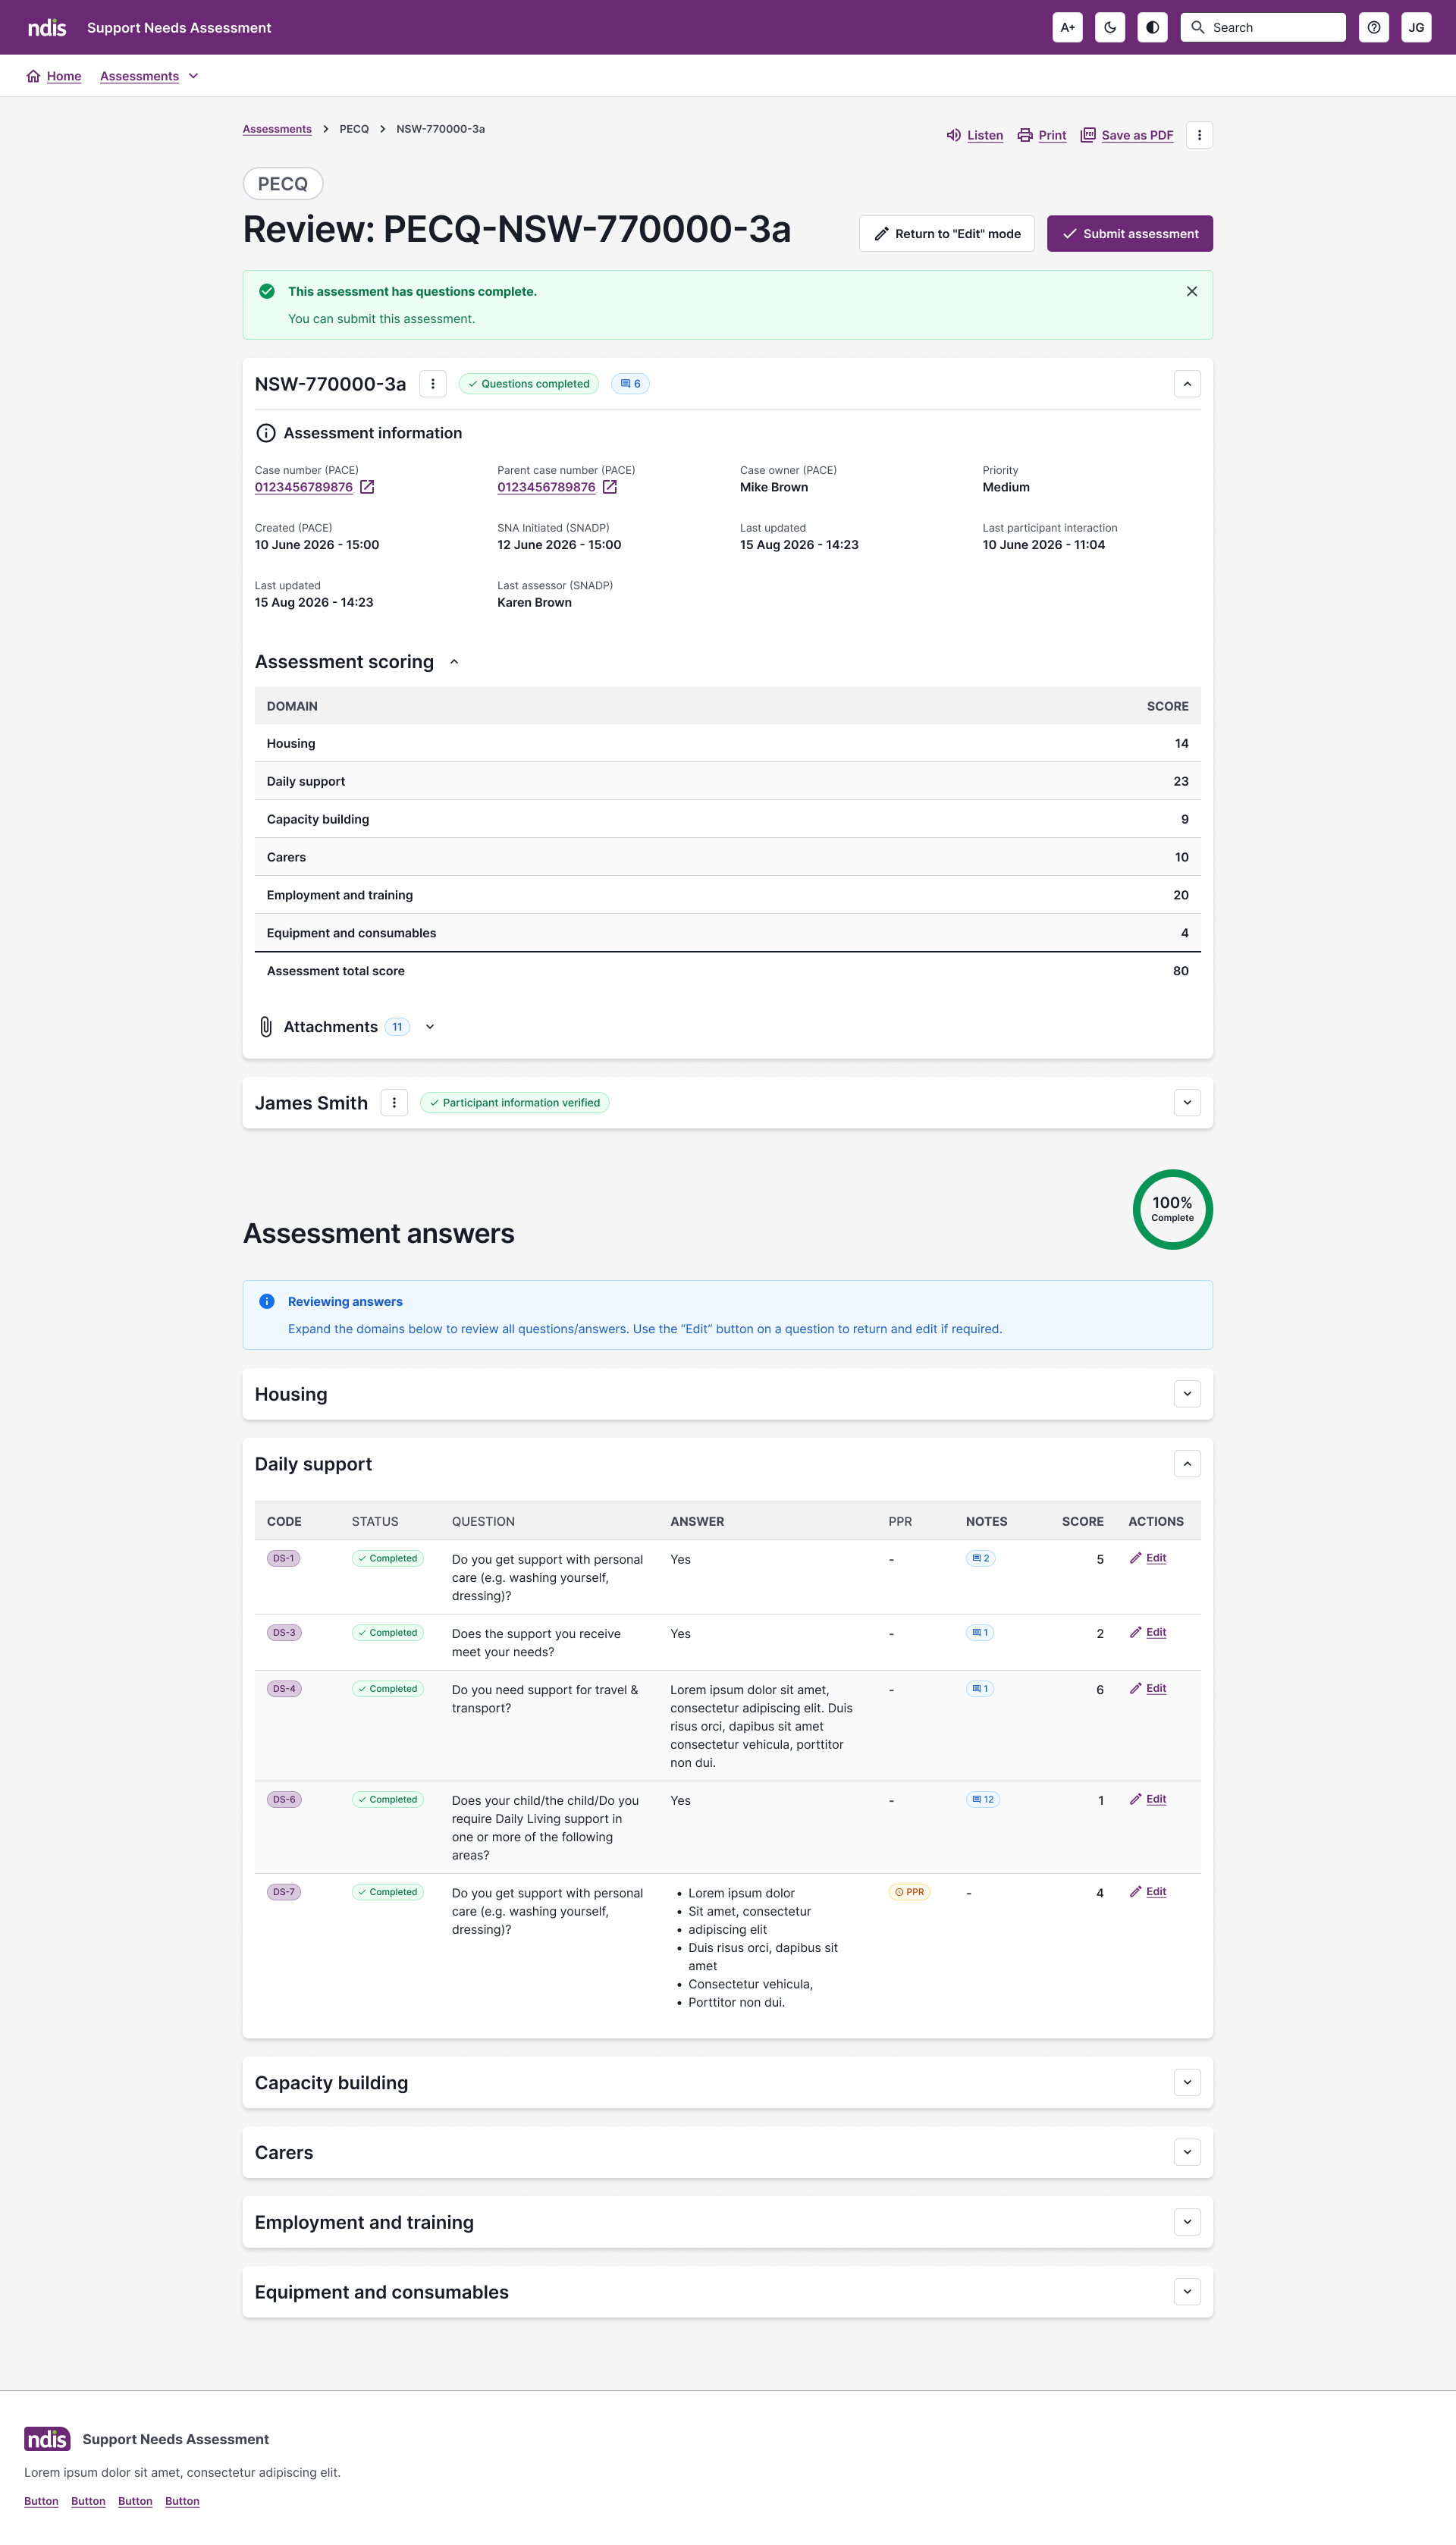The image size is (1456, 2545).
Task: Open the Assessments dropdown in navigation
Action: [x=193, y=76]
